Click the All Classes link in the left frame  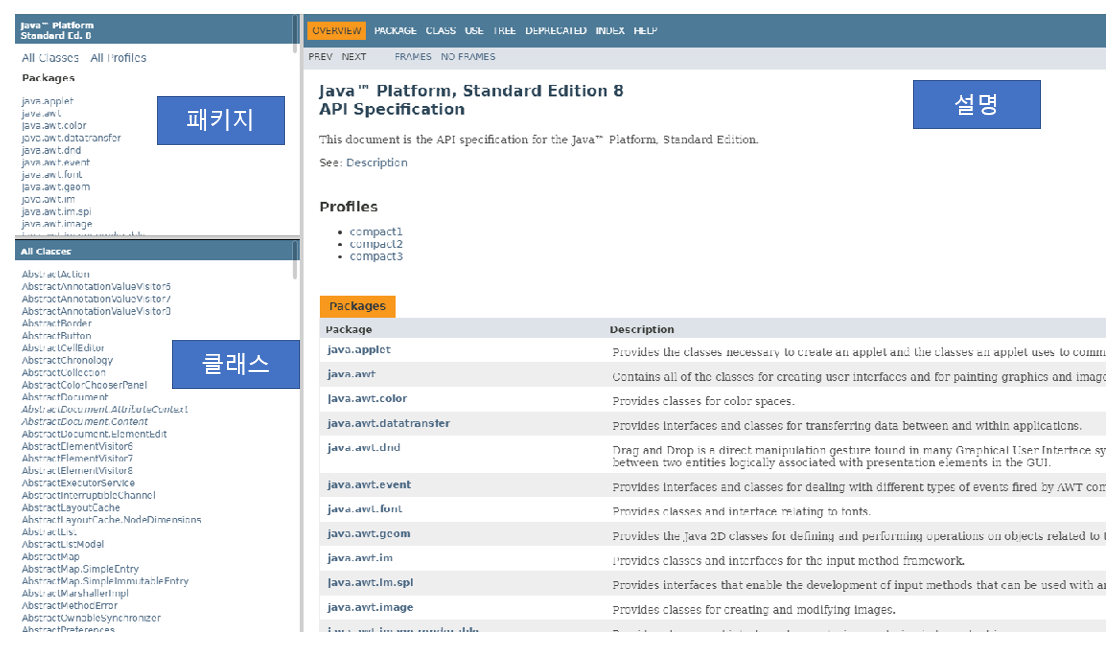50,58
